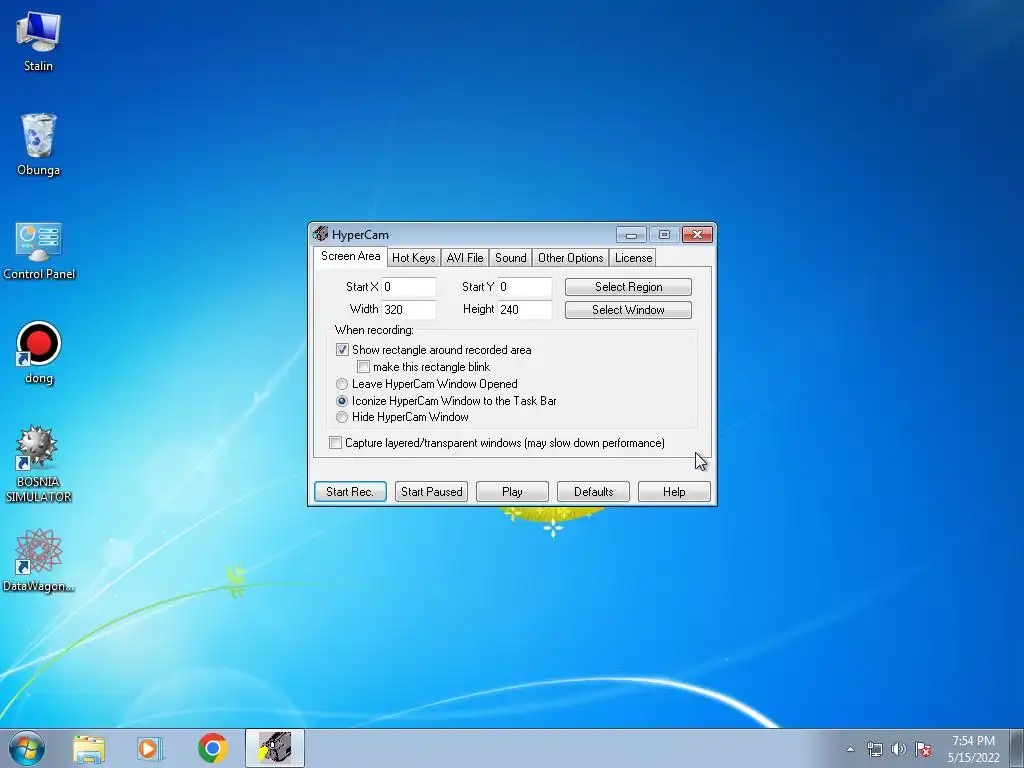Open the volume speaker tray icon
The image size is (1024, 768).
click(x=899, y=749)
